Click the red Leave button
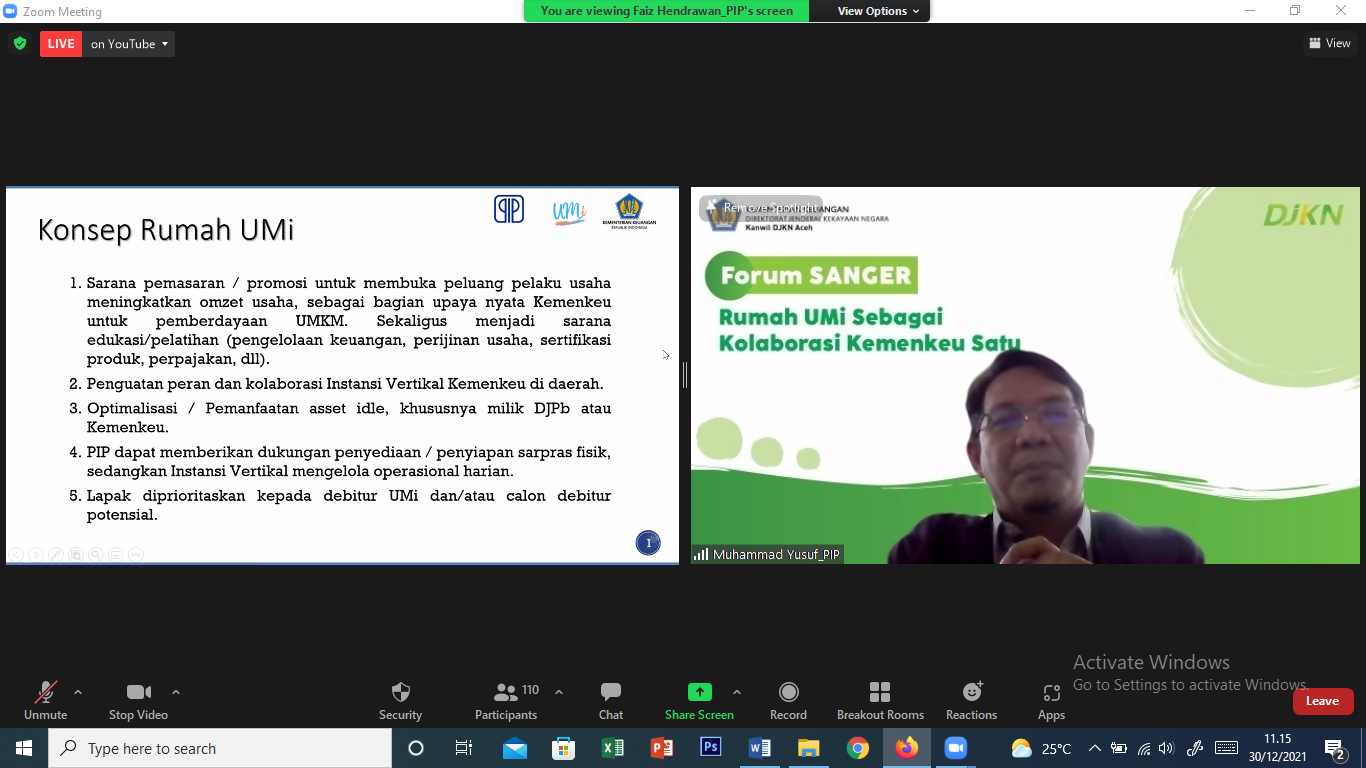 (1322, 701)
